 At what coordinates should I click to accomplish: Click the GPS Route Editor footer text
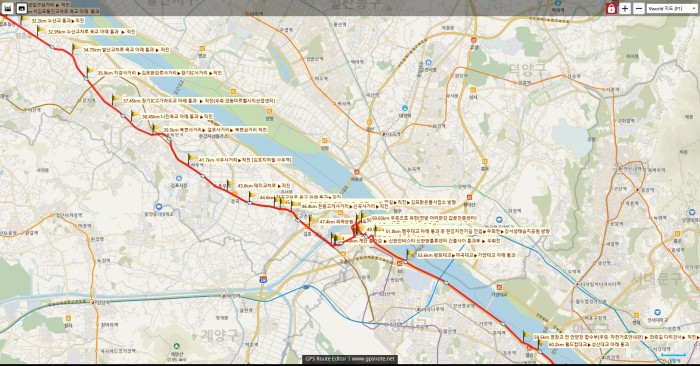[x=327, y=359]
